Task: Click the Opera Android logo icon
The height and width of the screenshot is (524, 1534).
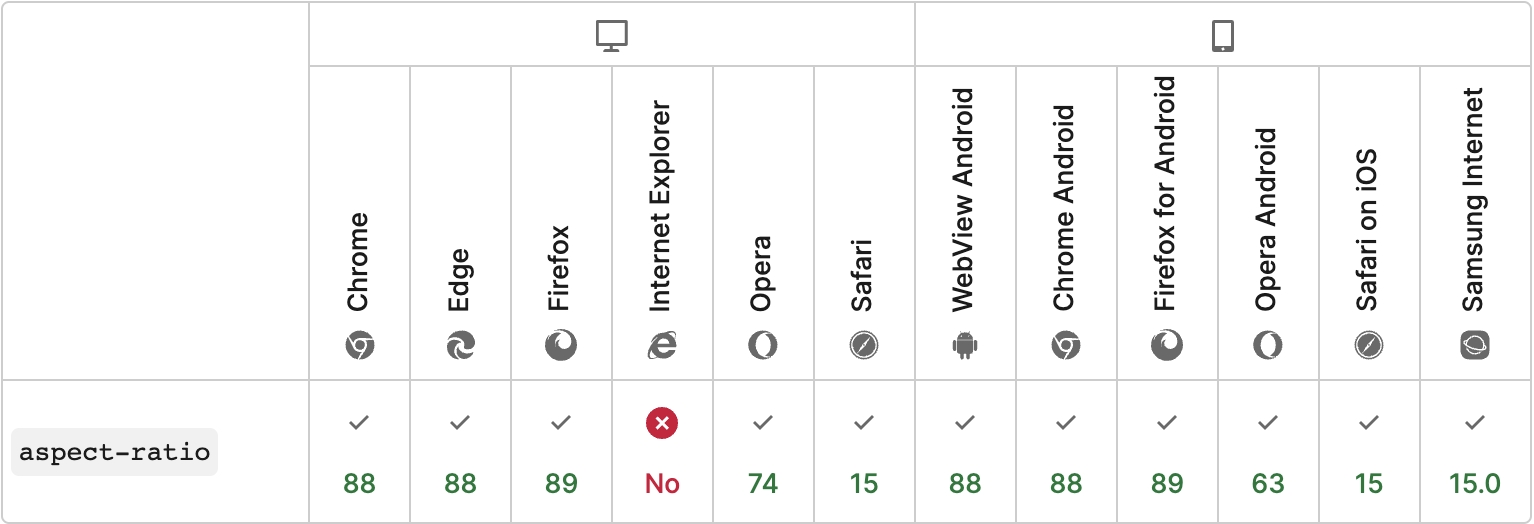Action: [x=1267, y=346]
